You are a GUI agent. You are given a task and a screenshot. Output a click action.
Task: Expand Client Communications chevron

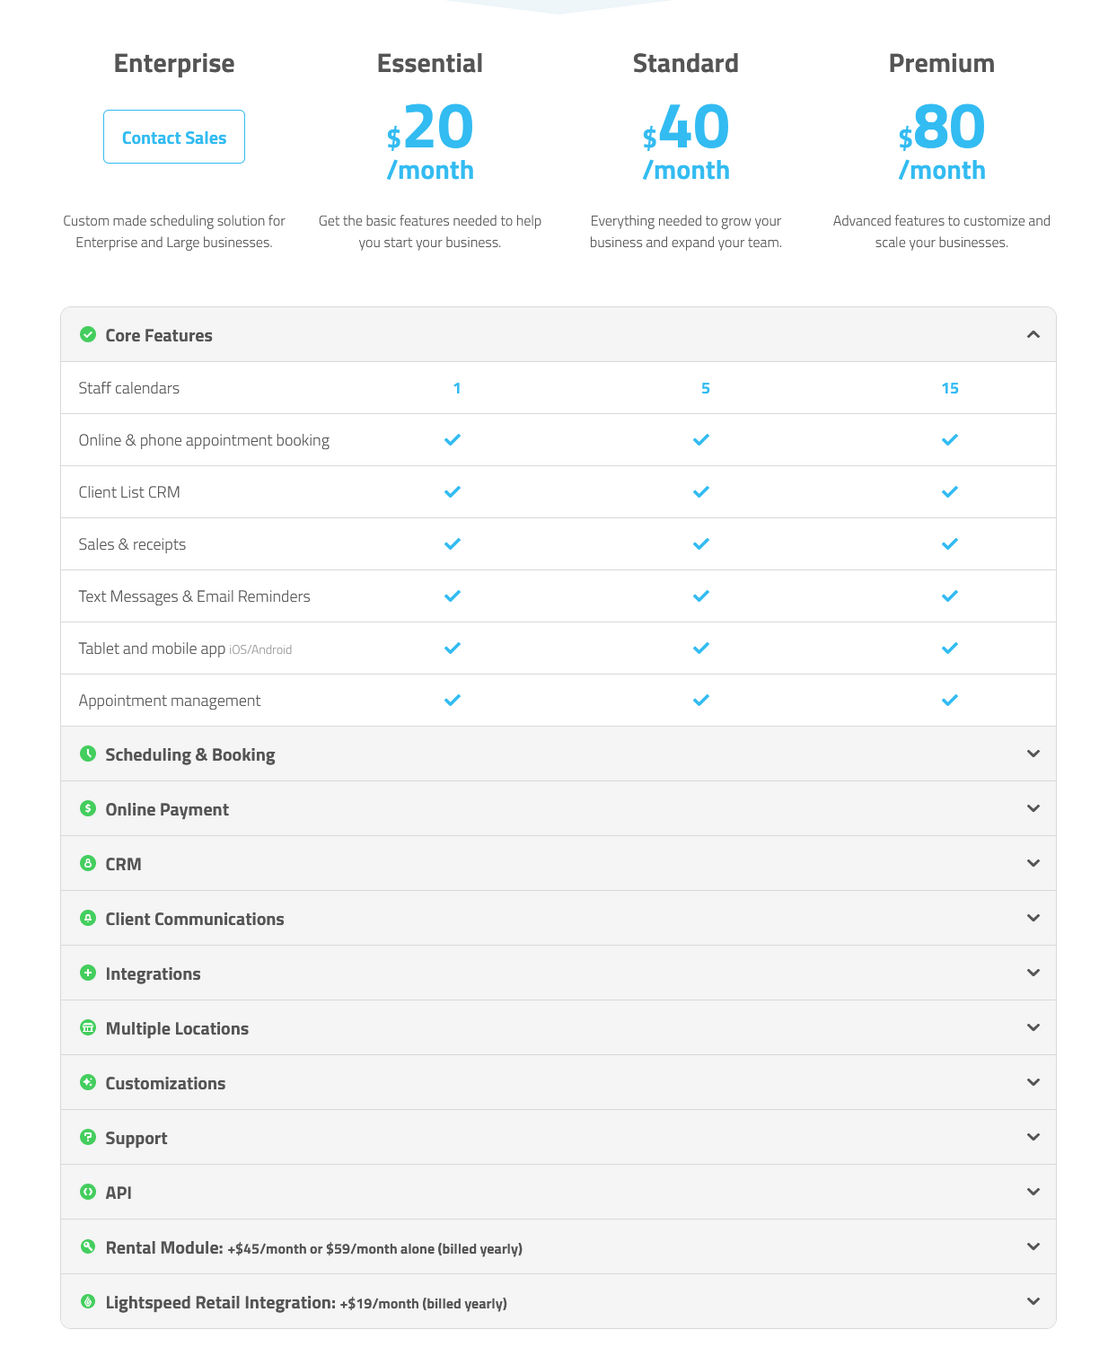click(x=1033, y=918)
